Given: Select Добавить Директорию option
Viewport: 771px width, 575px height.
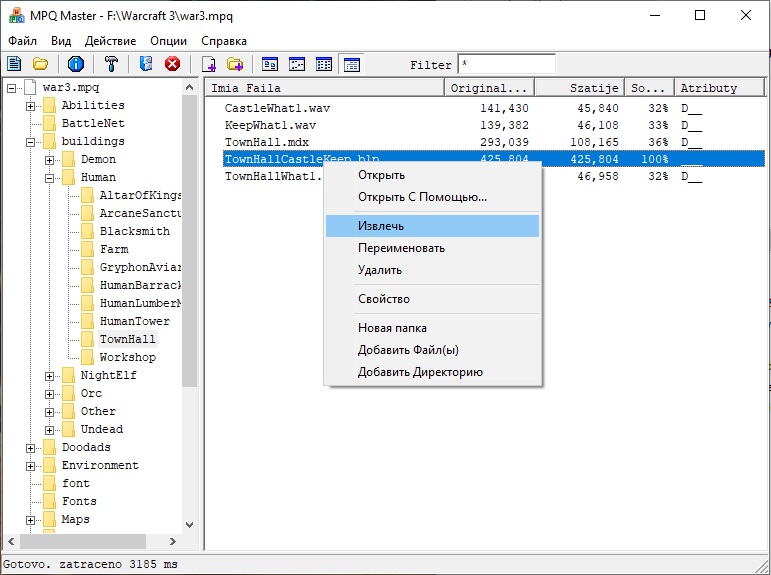Looking at the screenshot, I should (433, 372).
